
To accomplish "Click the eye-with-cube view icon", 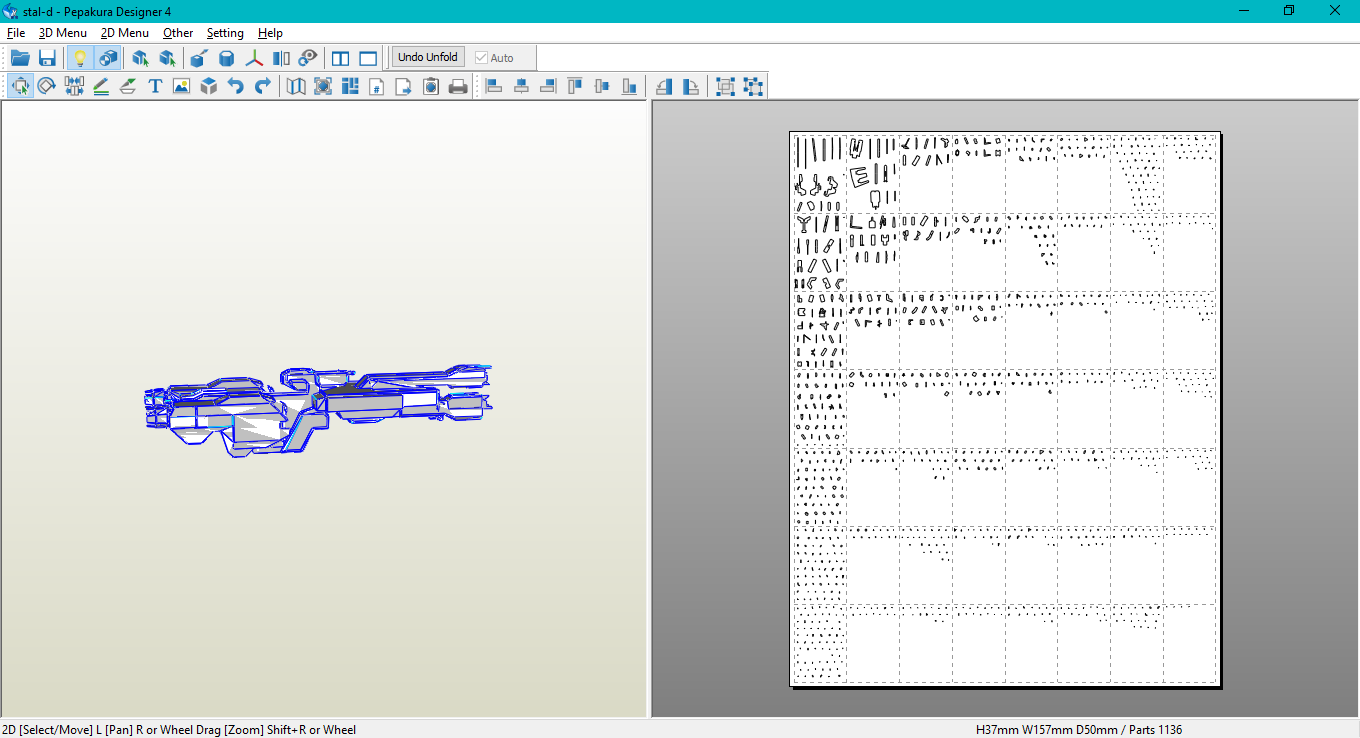I will tap(308, 58).
